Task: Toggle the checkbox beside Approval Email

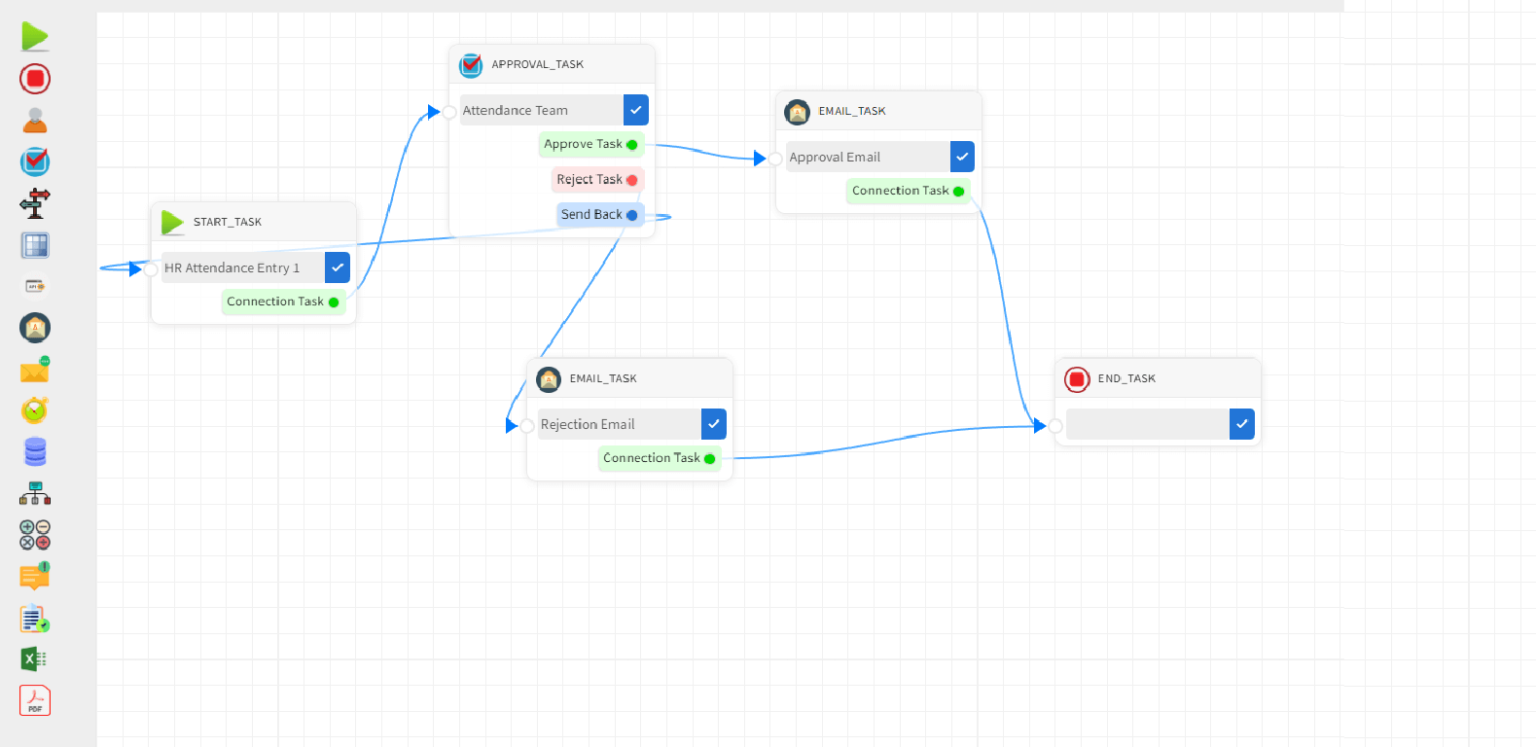Action: [961, 156]
